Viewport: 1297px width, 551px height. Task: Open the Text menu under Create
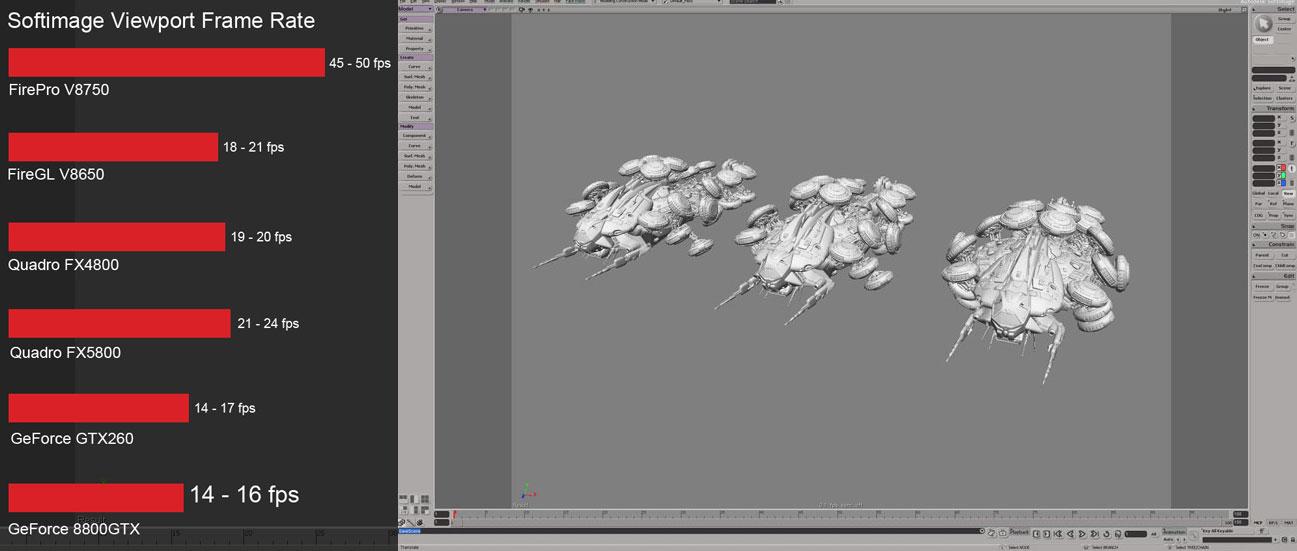coord(415,117)
